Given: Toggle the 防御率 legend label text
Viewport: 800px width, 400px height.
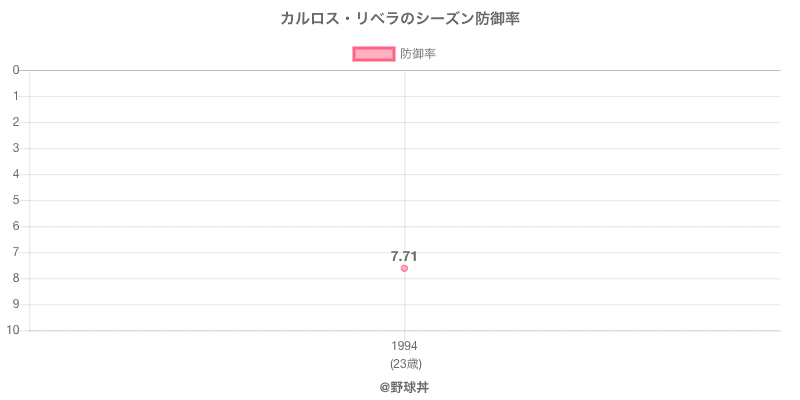Looking at the screenshot, I should coord(417,54).
